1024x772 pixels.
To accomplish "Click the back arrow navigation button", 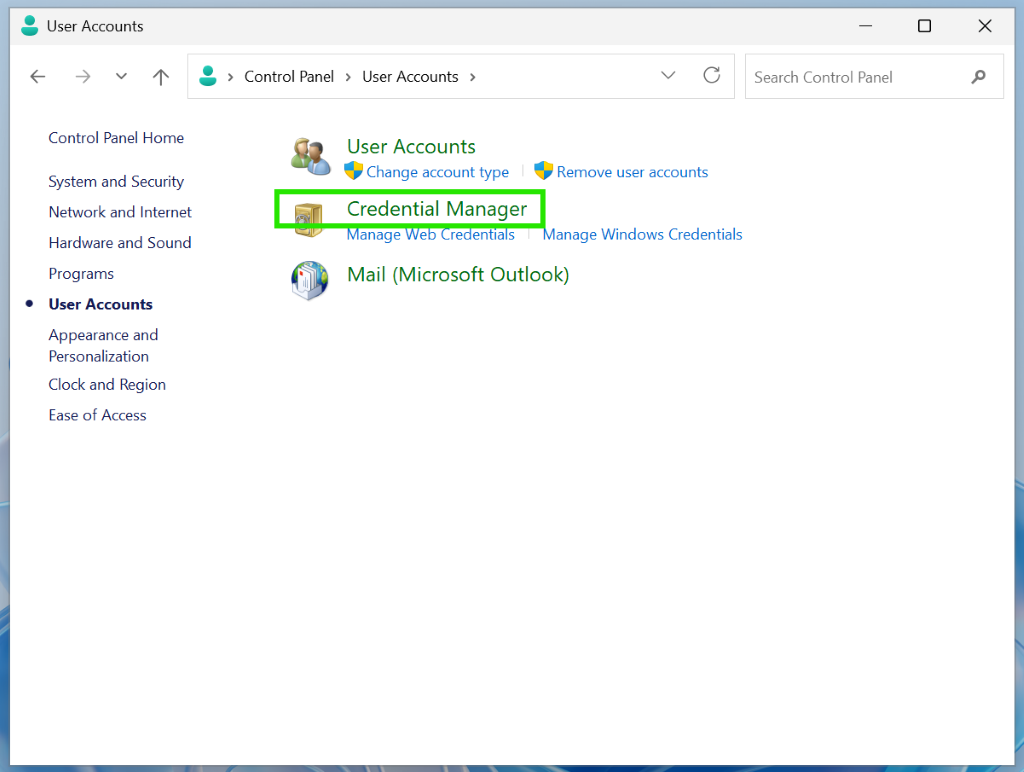I will click(x=38, y=77).
